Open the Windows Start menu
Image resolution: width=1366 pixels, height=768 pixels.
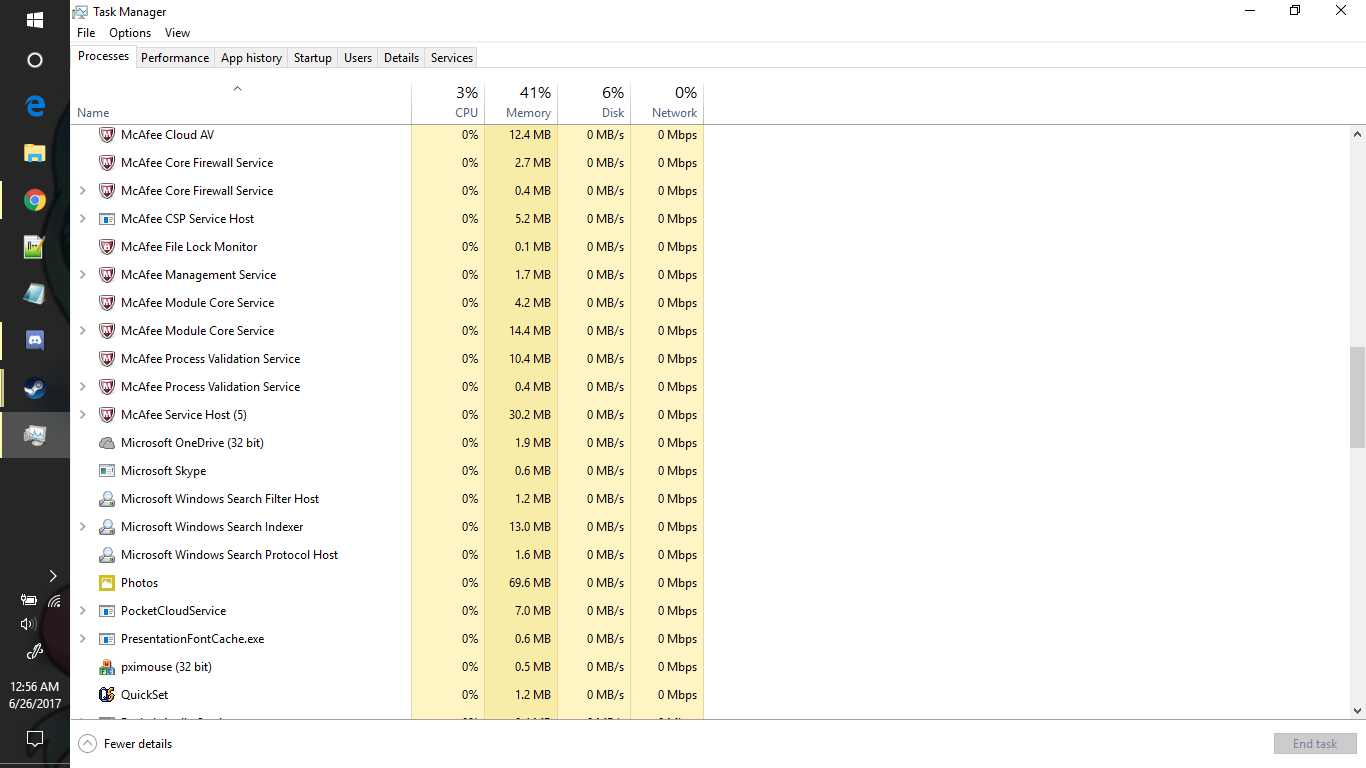(x=35, y=20)
